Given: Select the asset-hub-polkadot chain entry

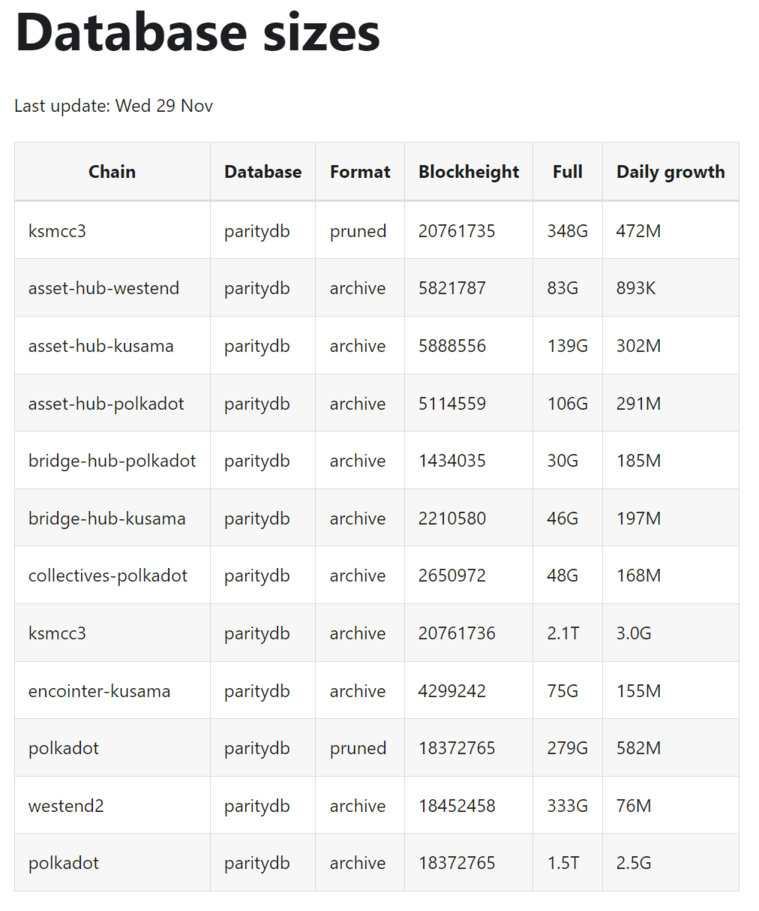Looking at the screenshot, I should pos(106,404).
